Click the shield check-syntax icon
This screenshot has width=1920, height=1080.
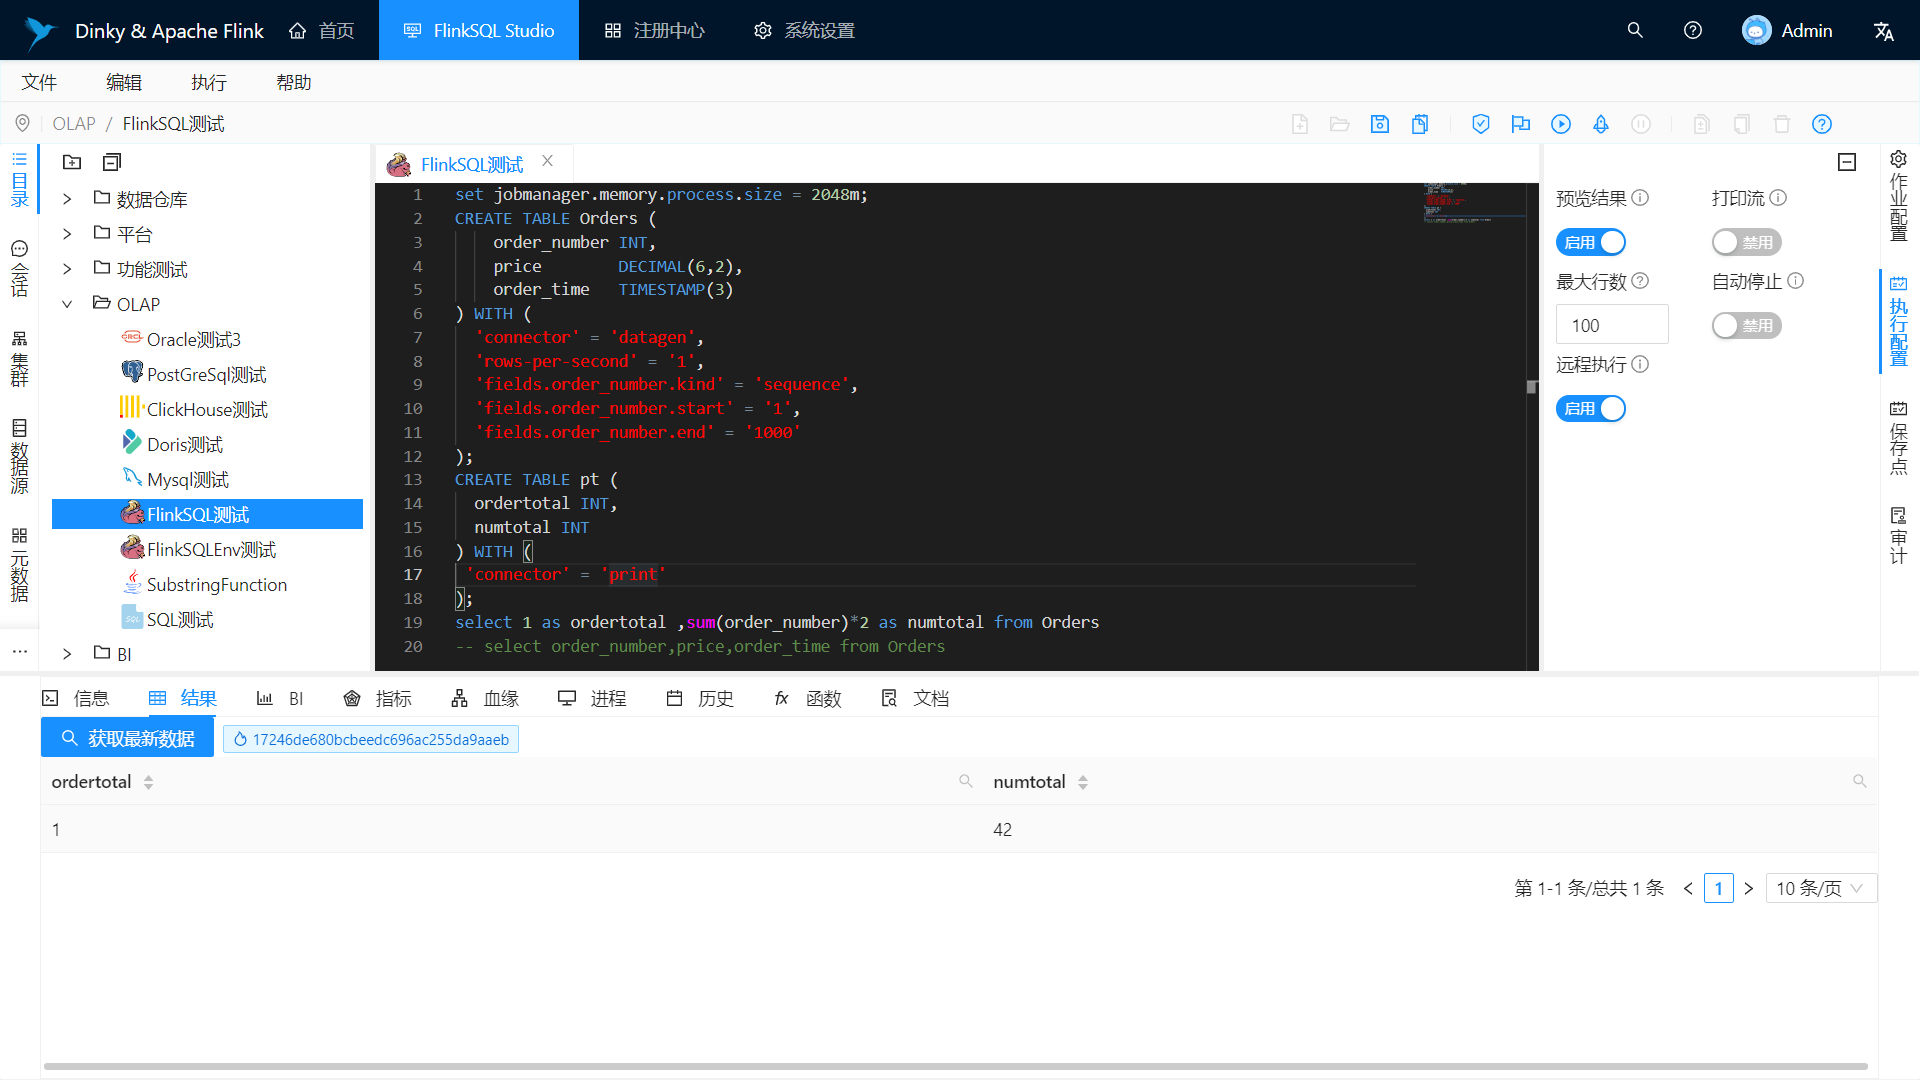[x=1481, y=124]
